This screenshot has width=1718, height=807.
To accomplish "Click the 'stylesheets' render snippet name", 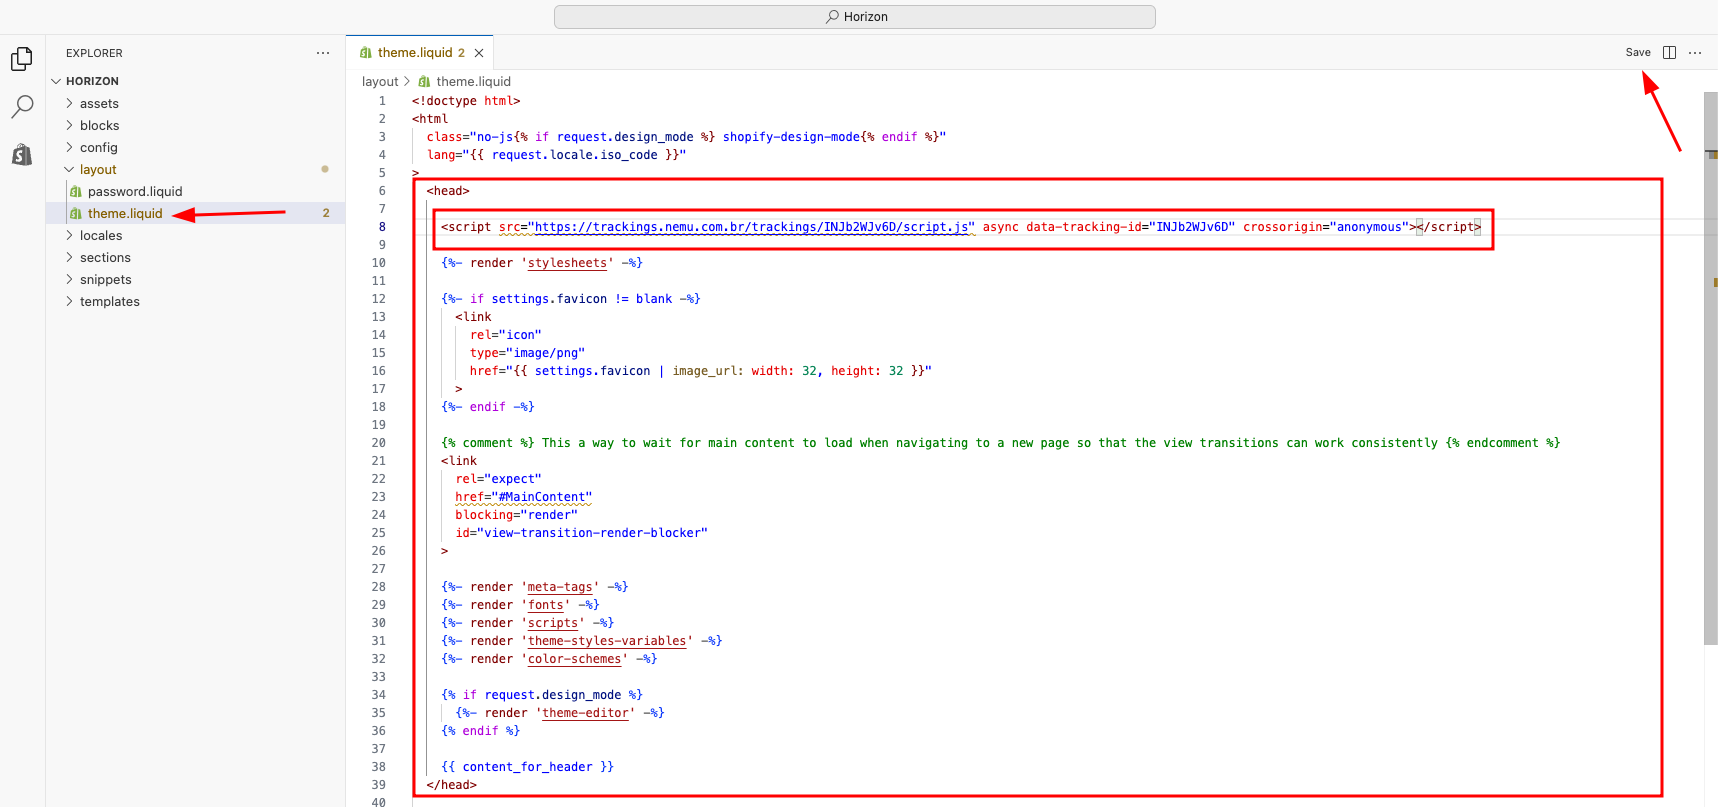I will [568, 263].
